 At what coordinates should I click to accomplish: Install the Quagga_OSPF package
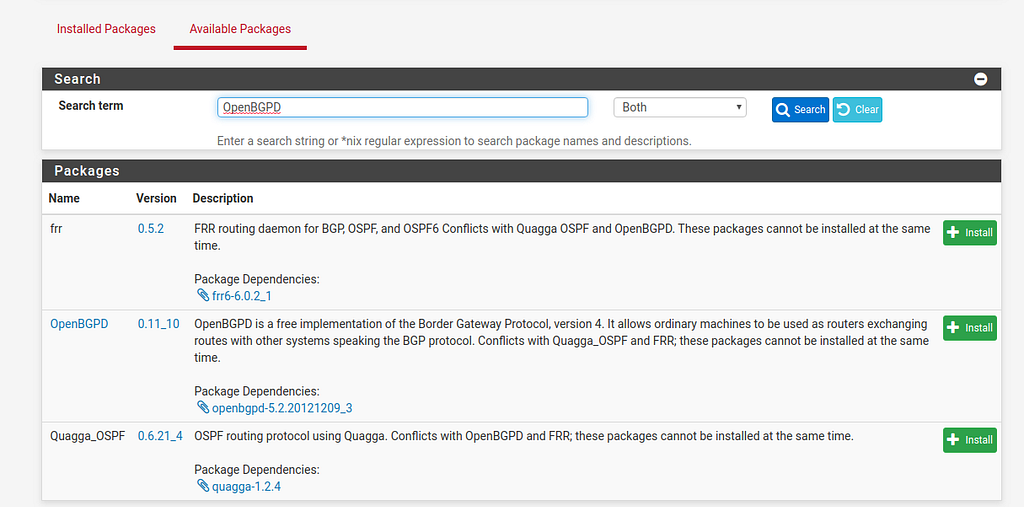[969, 440]
